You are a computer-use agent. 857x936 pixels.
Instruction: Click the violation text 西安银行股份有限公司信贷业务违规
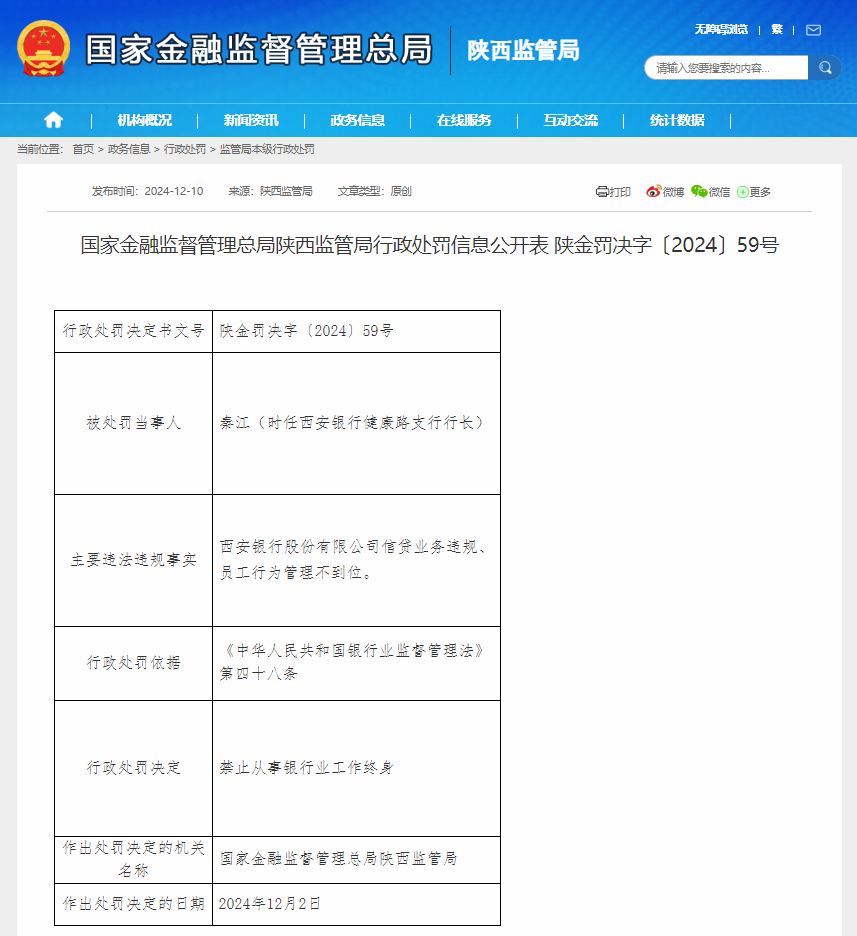pyautogui.click(x=356, y=561)
